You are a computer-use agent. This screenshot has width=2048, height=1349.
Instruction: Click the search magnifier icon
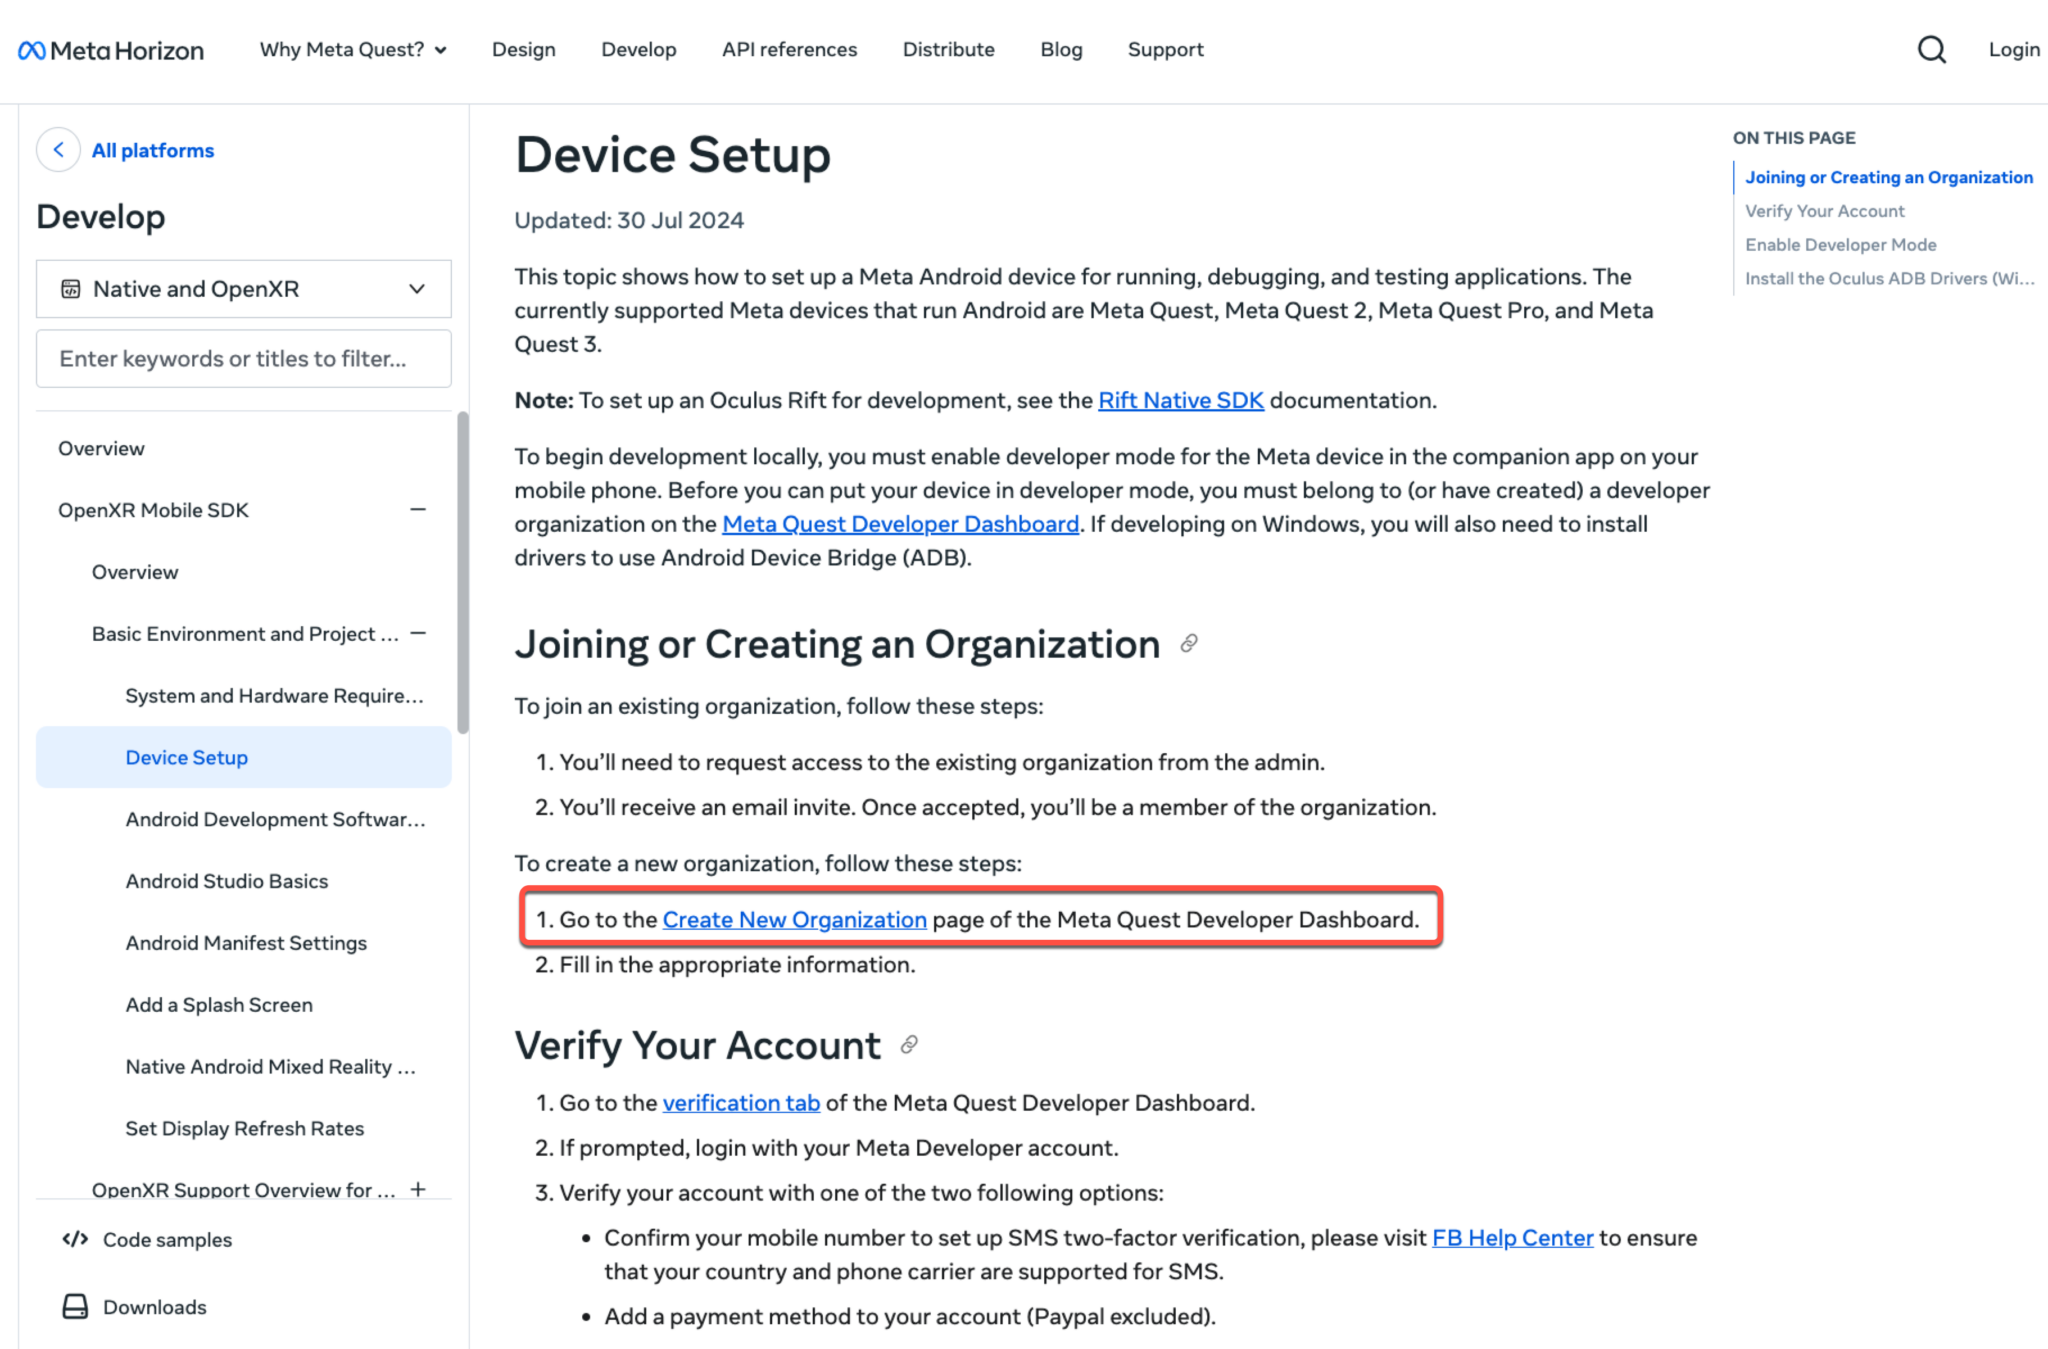(1931, 49)
